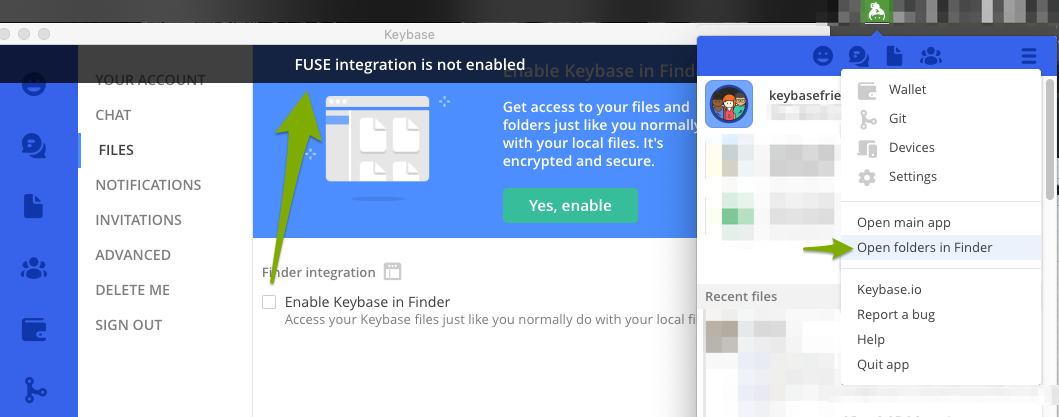The width and height of the screenshot is (1059, 417).
Task: Select 'Open folders in Finder' entry
Action: 941,247
